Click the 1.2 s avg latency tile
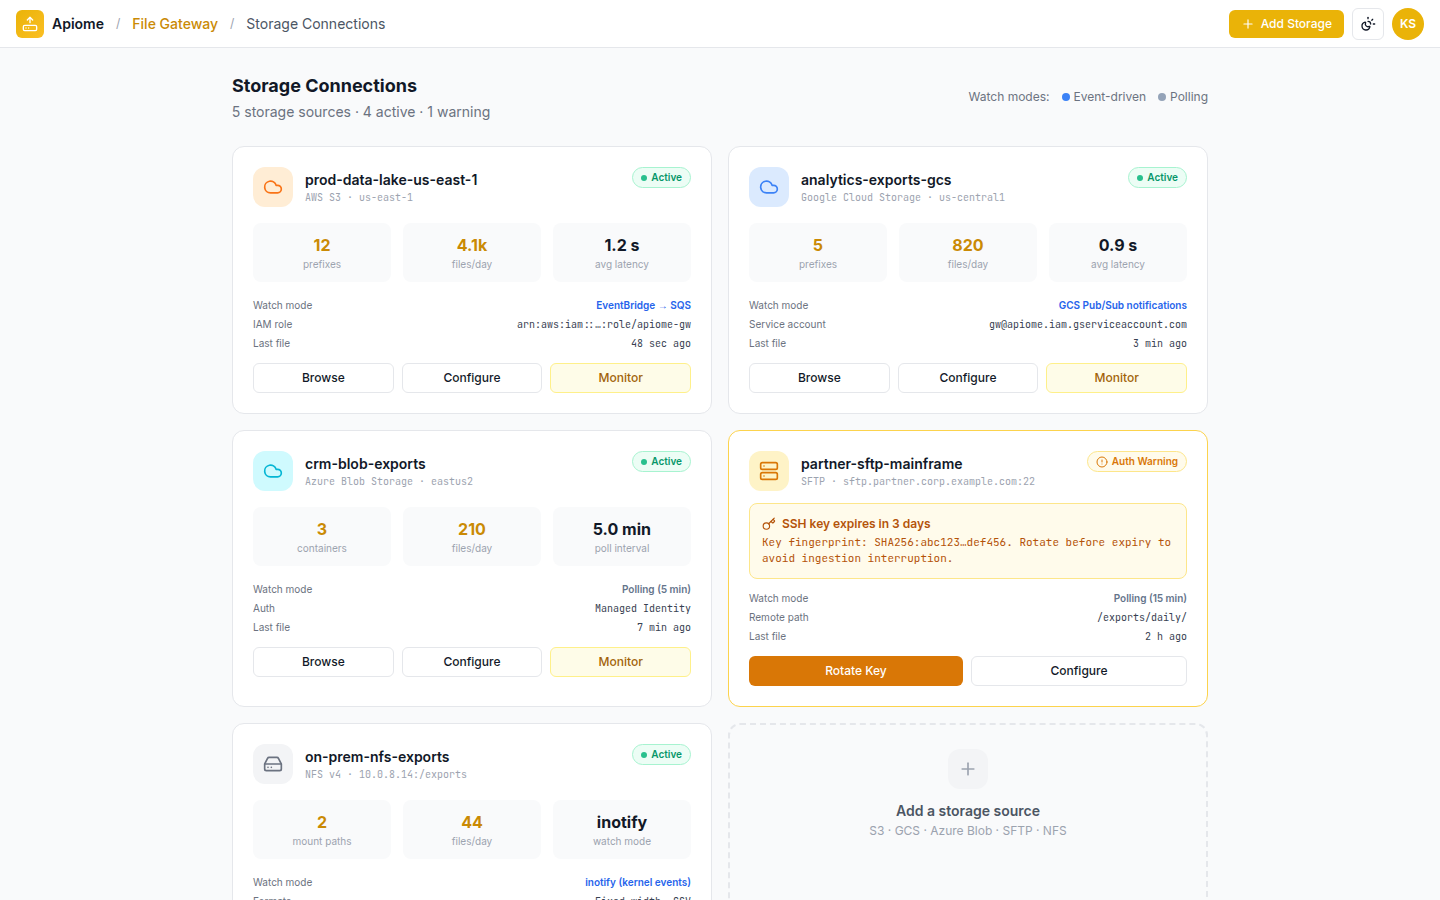The height and width of the screenshot is (900, 1440). pyautogui.click(x=622, y=252)
